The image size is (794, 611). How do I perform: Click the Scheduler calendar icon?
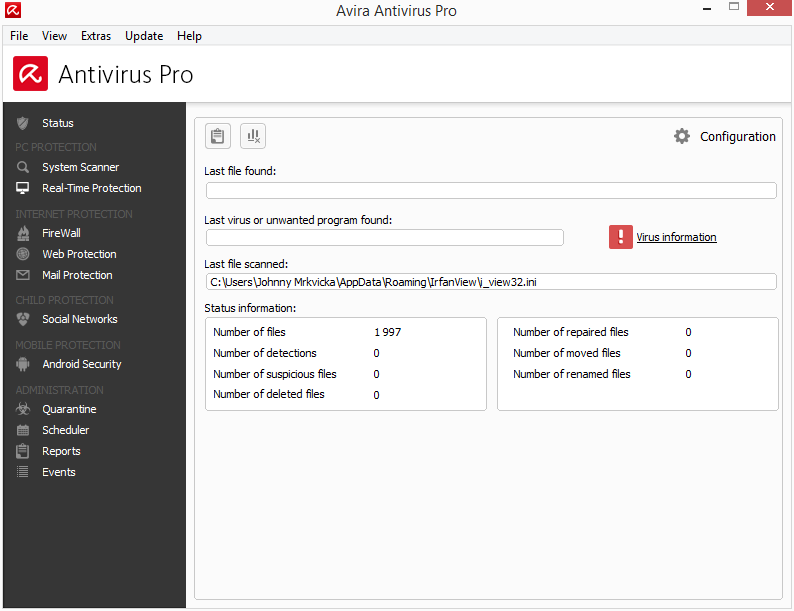click(x=22, y=430)
